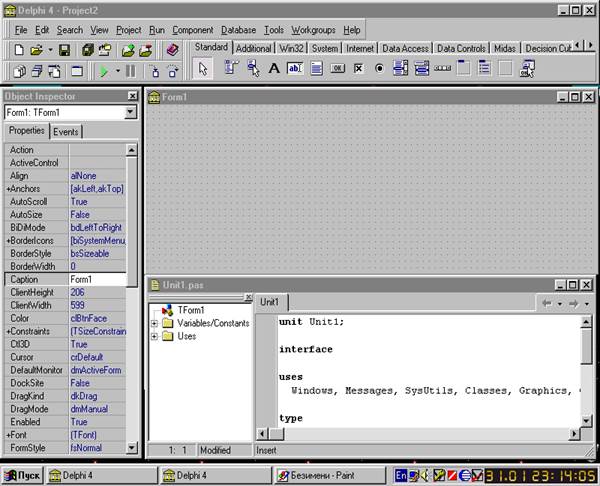Open the Data Access palette tab
Viewport: 600px width, 486px height.
point(405,47)
